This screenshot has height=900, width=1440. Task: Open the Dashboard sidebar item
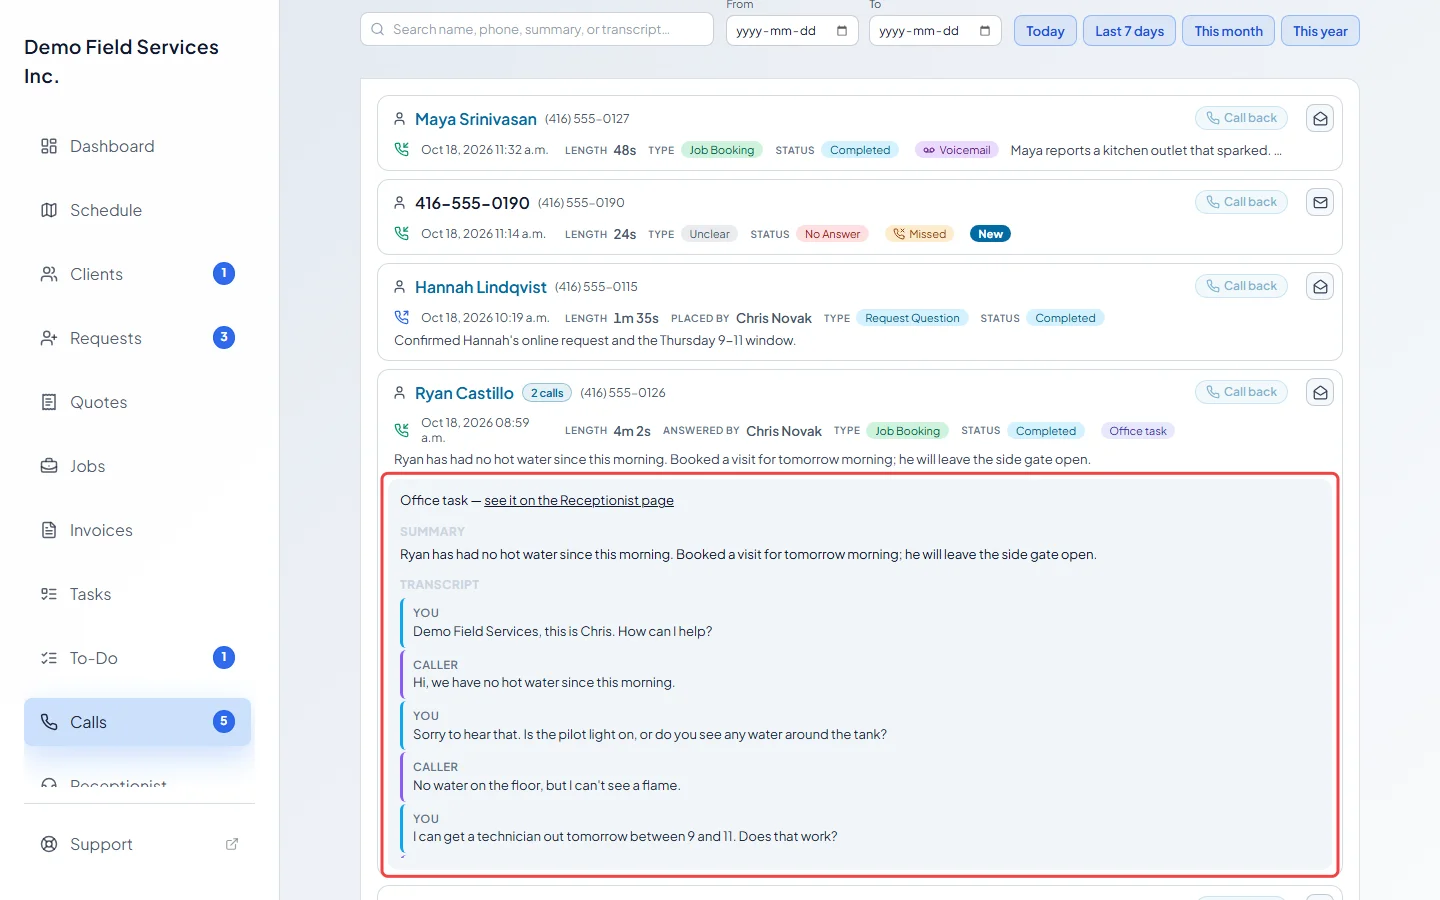point(138,146)
